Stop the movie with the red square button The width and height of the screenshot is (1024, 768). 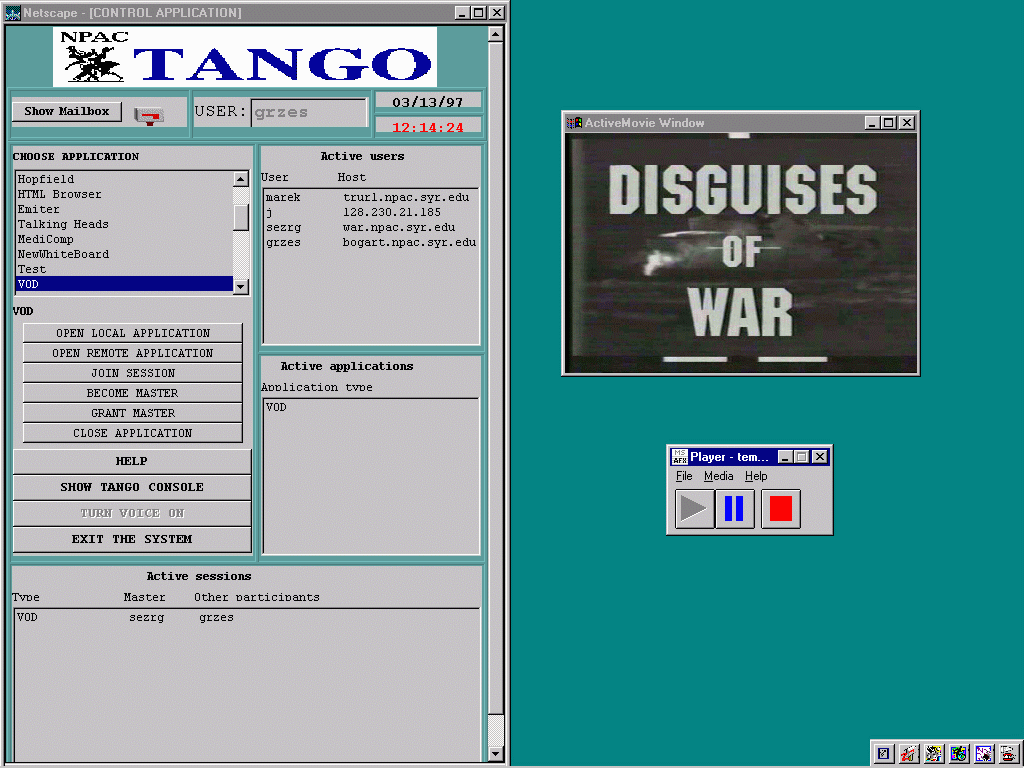tap(780, 508)
